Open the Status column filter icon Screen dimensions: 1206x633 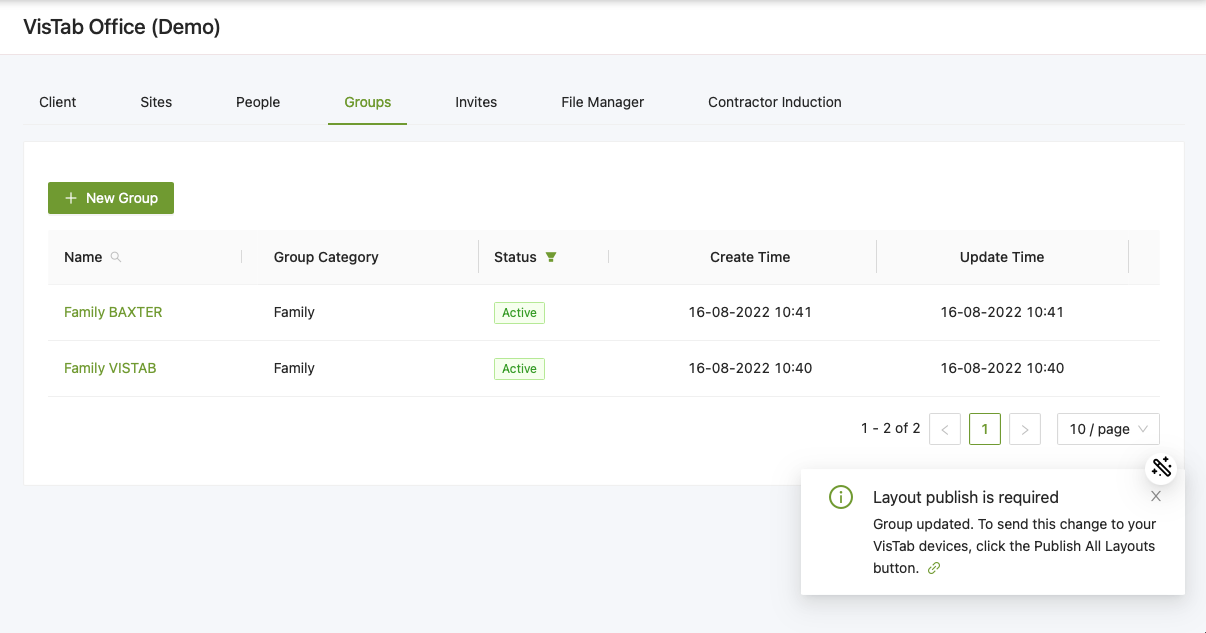pos(551,257)
